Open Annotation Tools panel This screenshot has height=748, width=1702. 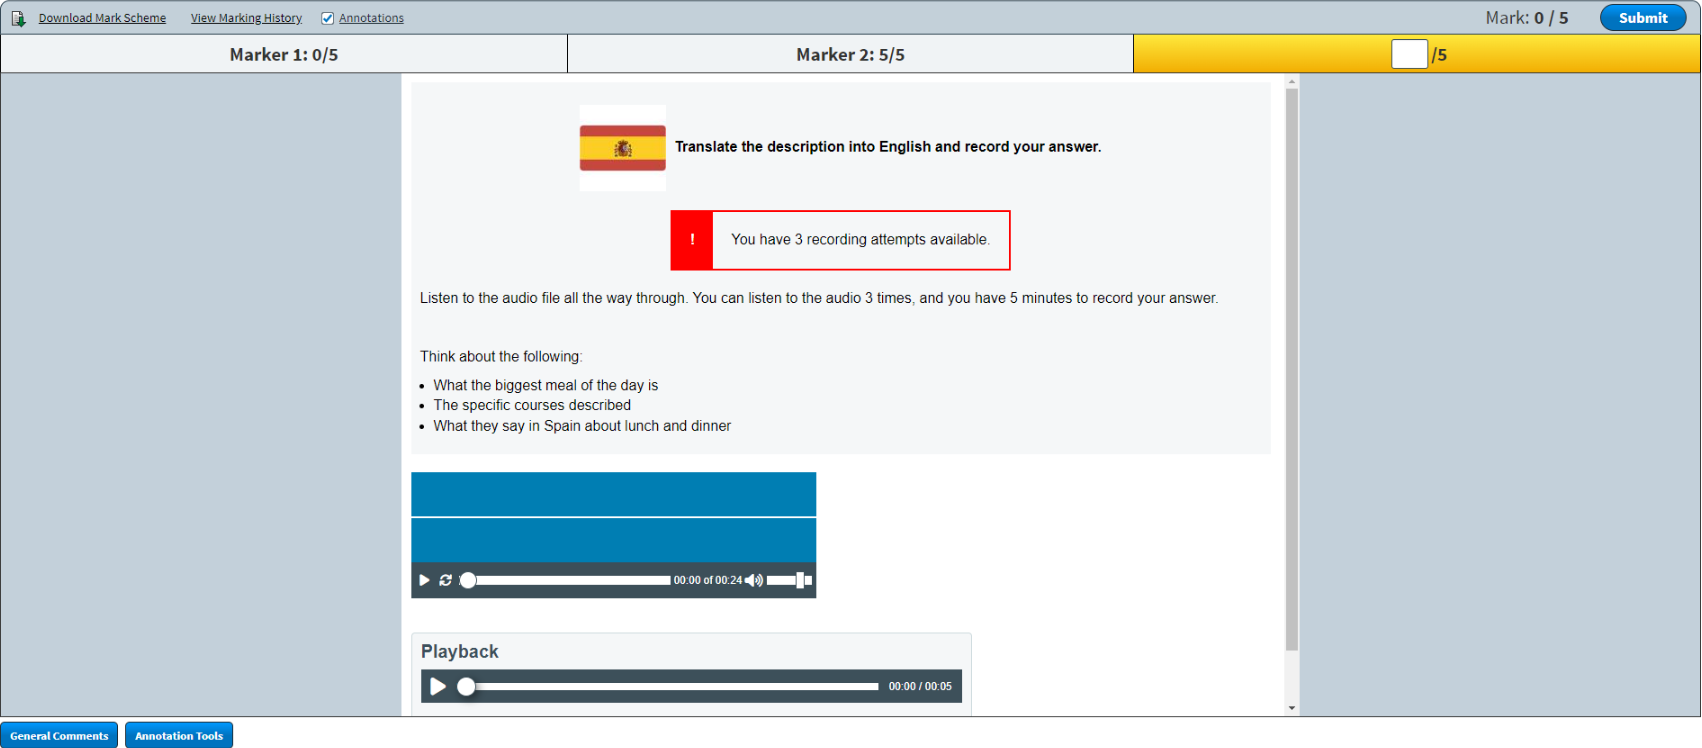tap(179, 735)
